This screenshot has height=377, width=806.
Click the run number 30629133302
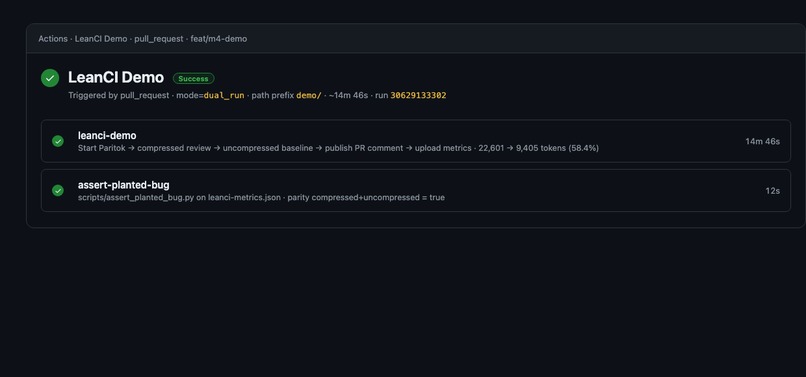pos(418,96)
